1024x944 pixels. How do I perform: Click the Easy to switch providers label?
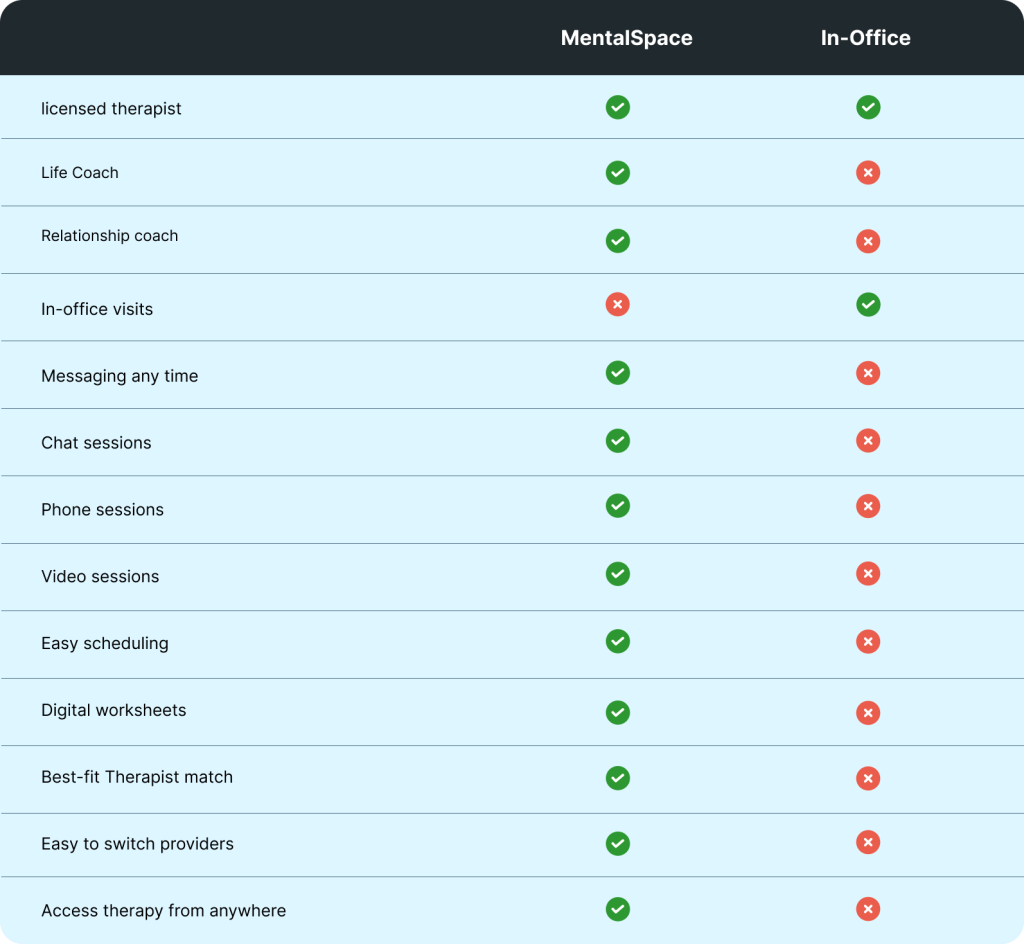point(137,844)
